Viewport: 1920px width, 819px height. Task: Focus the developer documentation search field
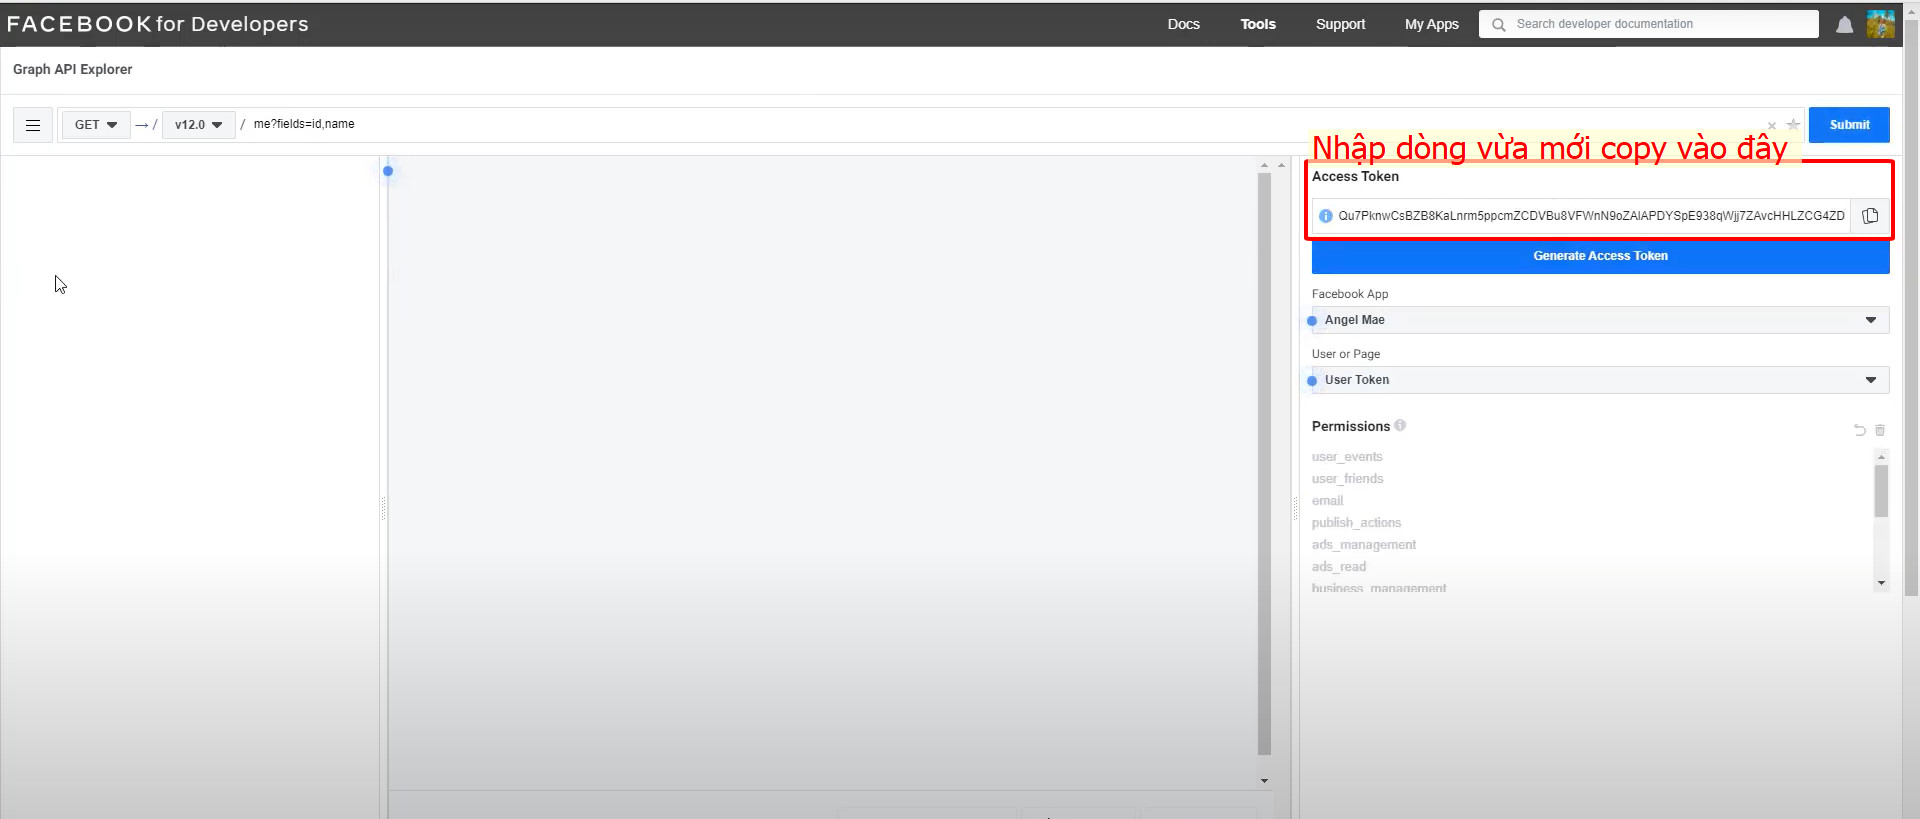pos(1648,24)
